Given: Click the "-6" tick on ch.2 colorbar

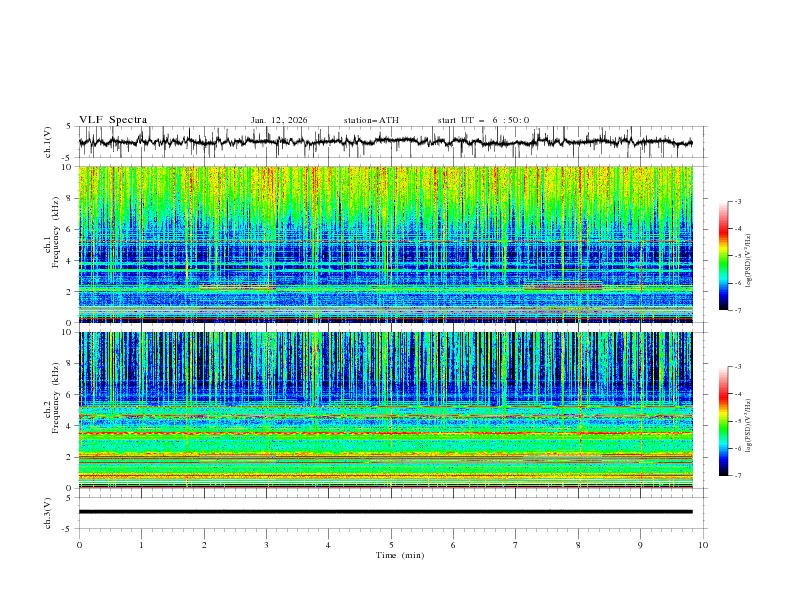Looking at the screenshot, I should click(x=738, y=448).
